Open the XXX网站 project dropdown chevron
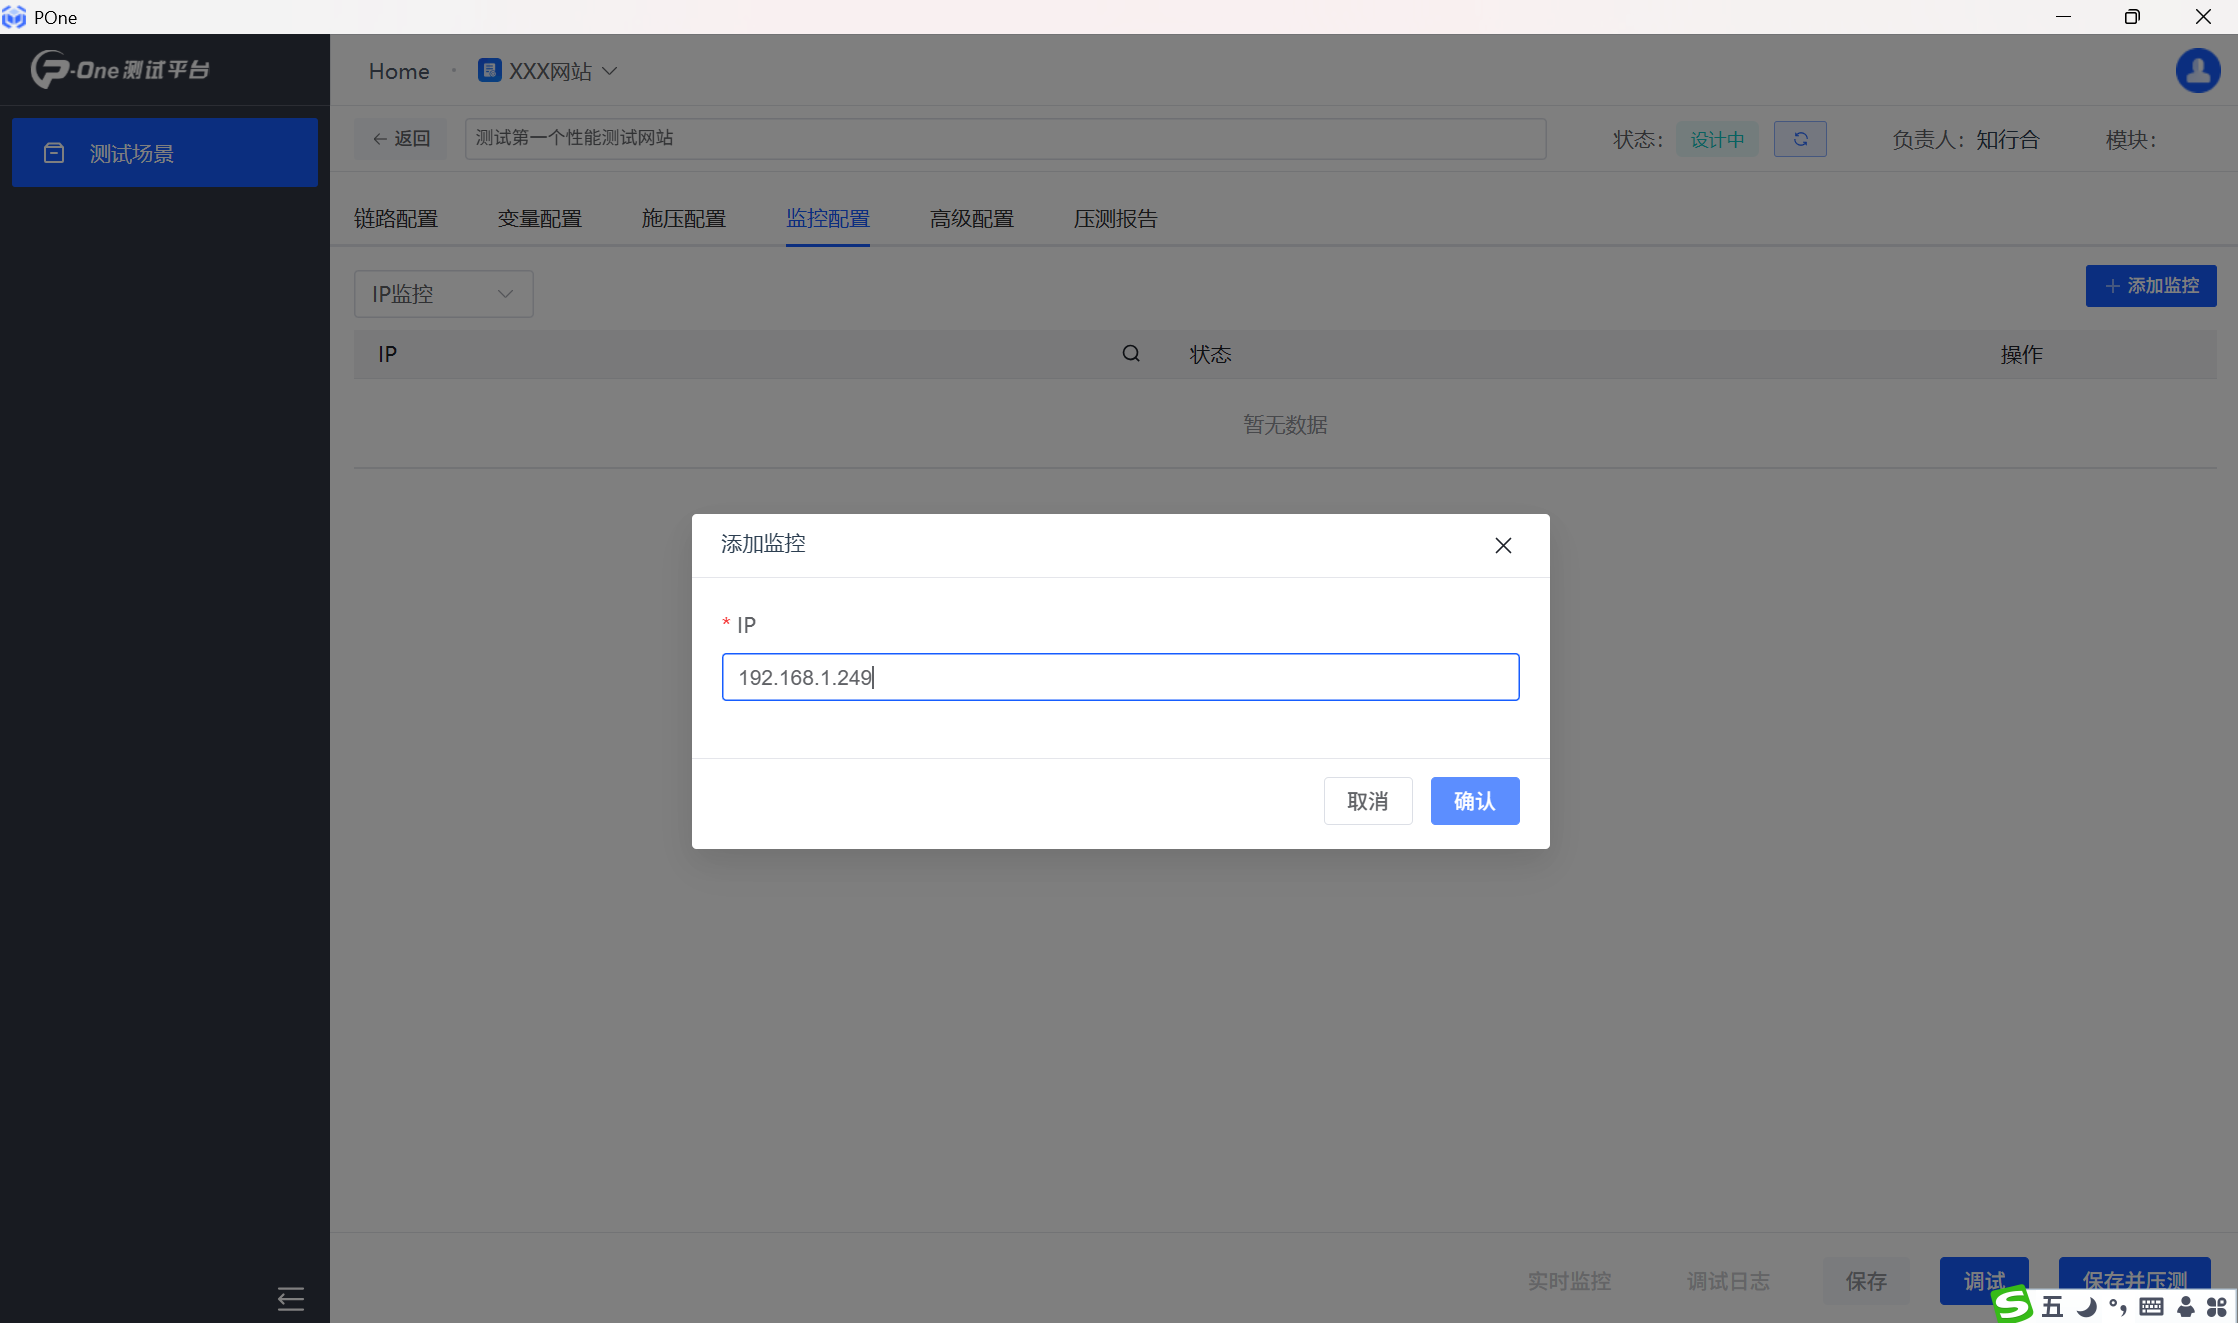 point(610,71)
